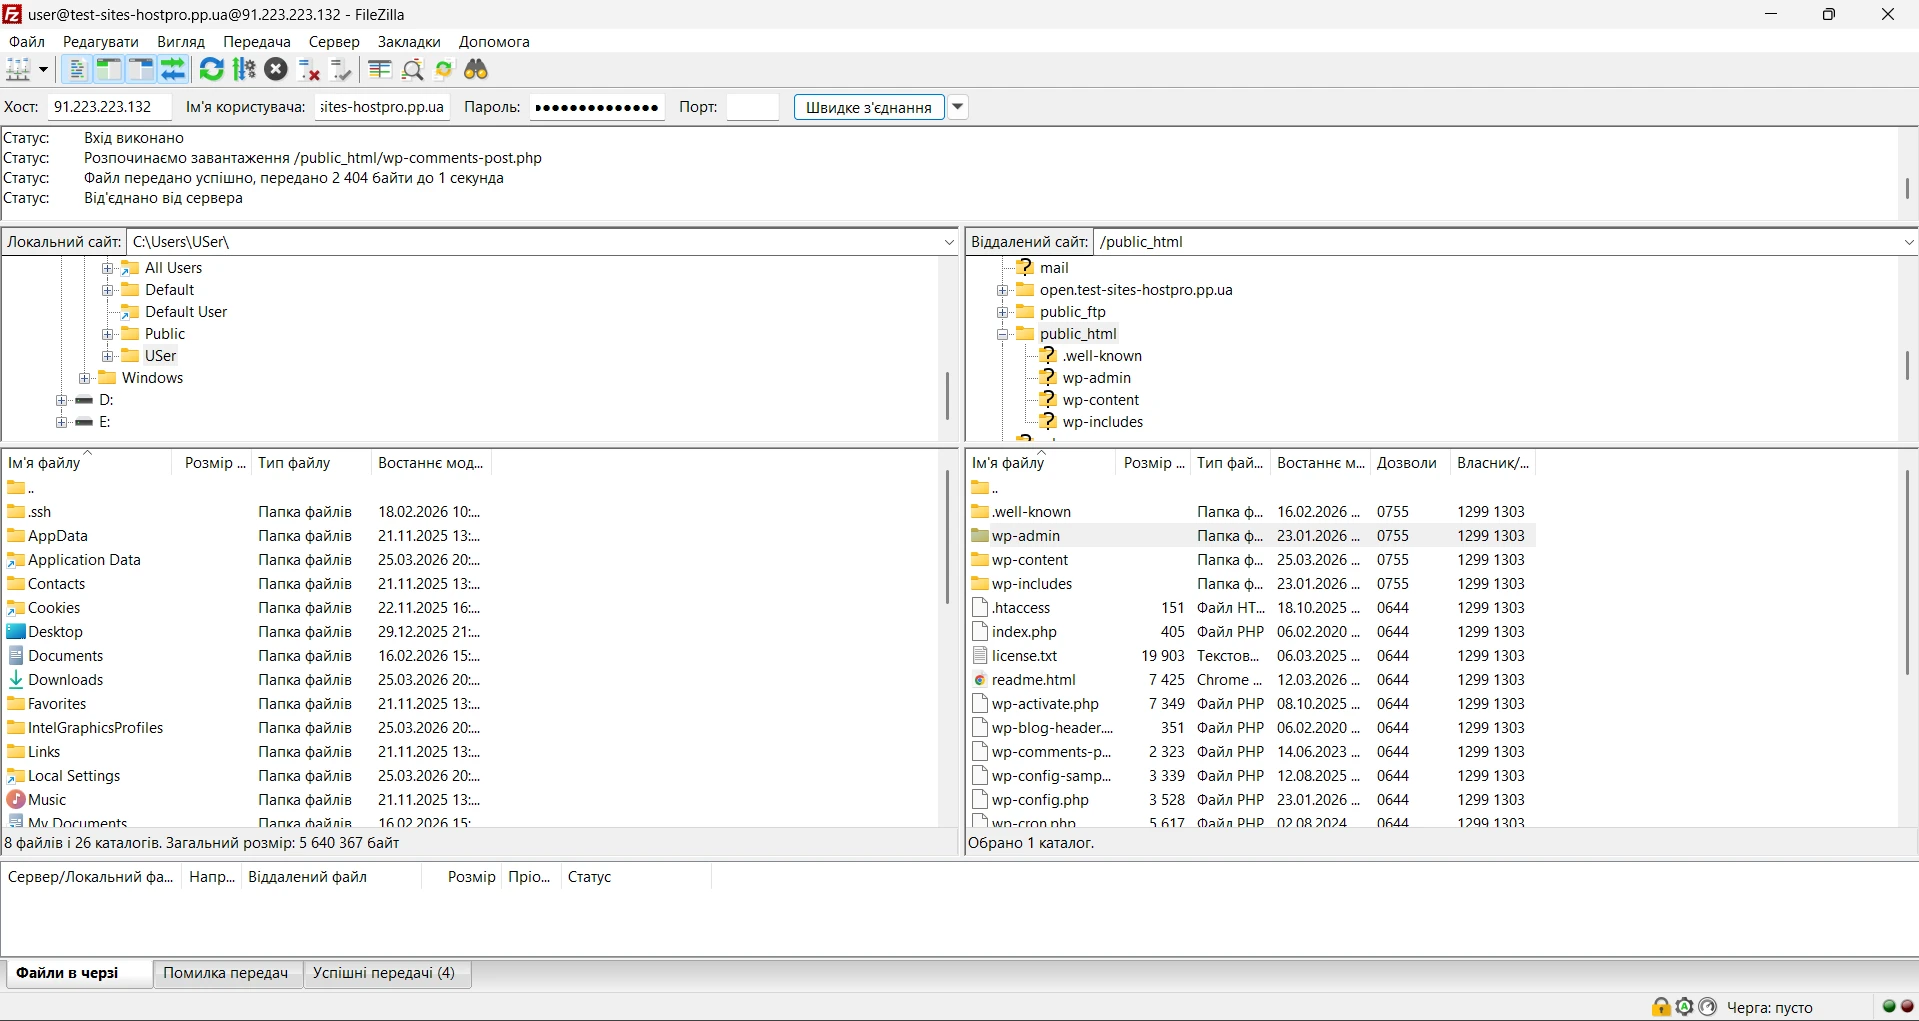Select .htaccess file icon in remote list
Image resolution: width=1919 pixels, height=1021 pixels.
click(980, 608)
